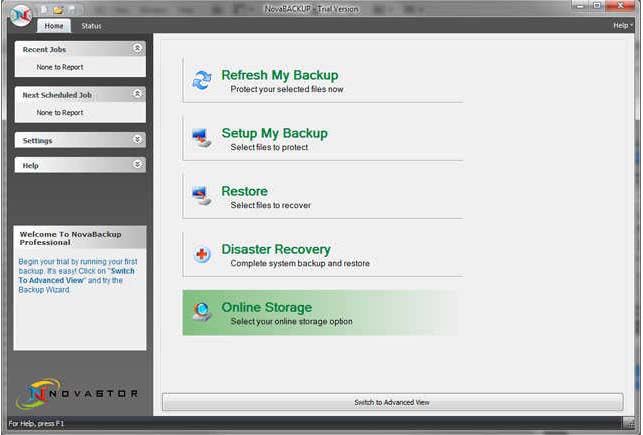This screenshot has width=643, height=435.
Task: Expand the Settings panel
Action: pos(137,140)
